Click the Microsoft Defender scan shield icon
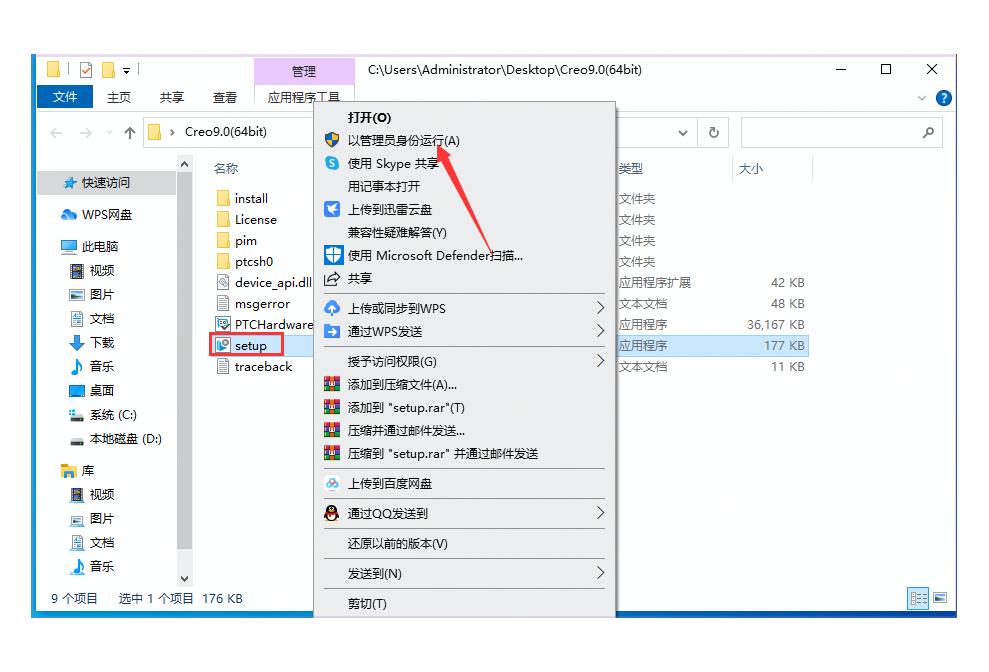This screenshot has height=672, width=989. tap(332, 256)
